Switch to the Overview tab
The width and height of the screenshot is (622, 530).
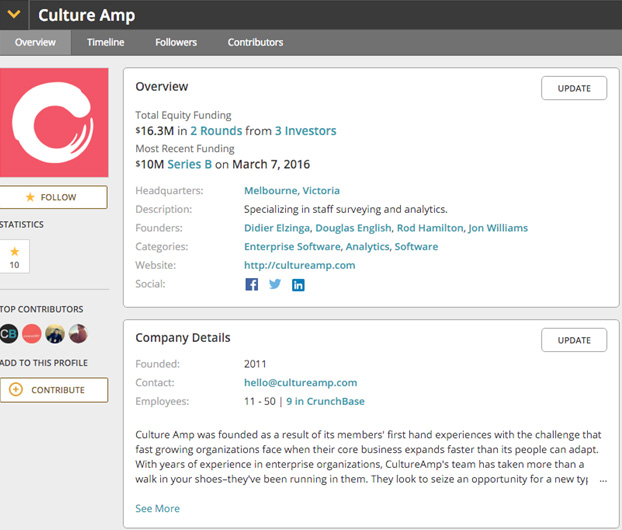(x=35, y=42)
